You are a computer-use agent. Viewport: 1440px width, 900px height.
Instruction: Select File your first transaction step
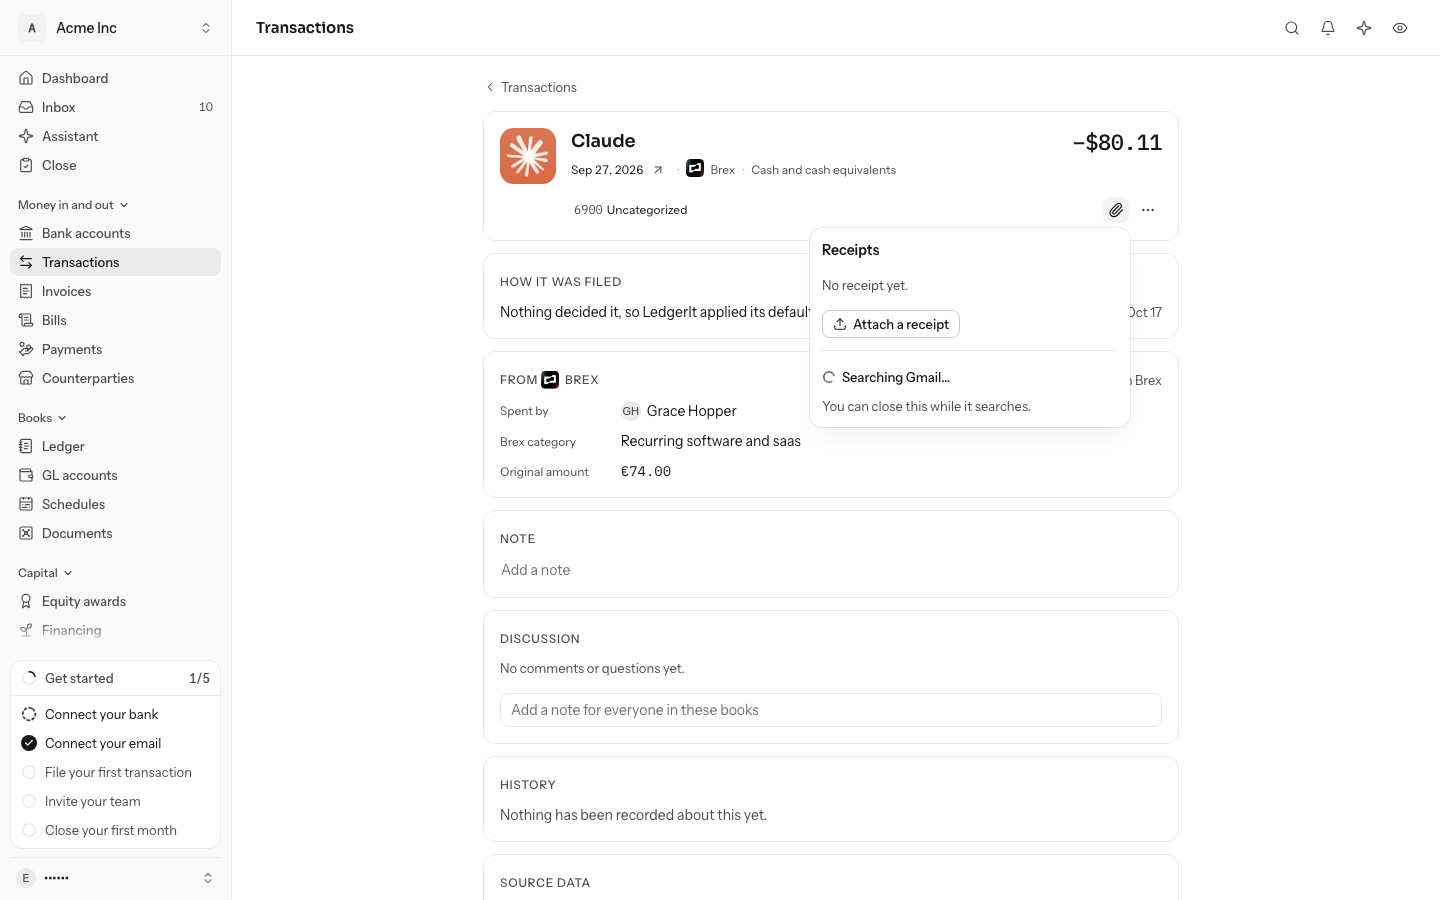coord(116,772)
